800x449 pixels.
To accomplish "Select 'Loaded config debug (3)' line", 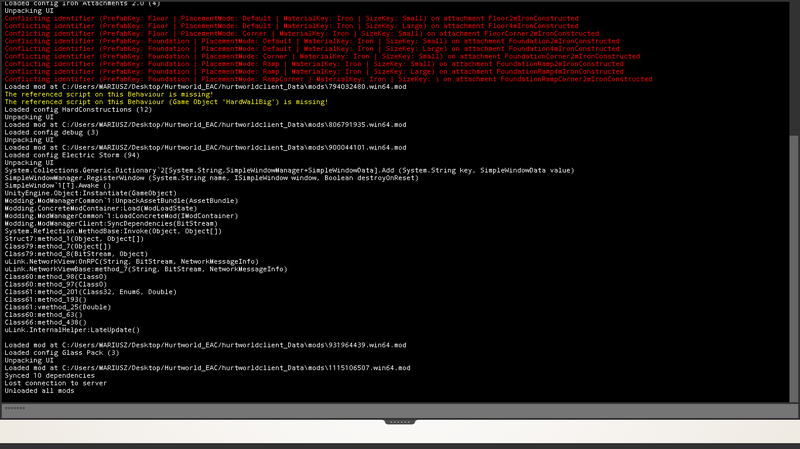I will click(x=52, y=132).
